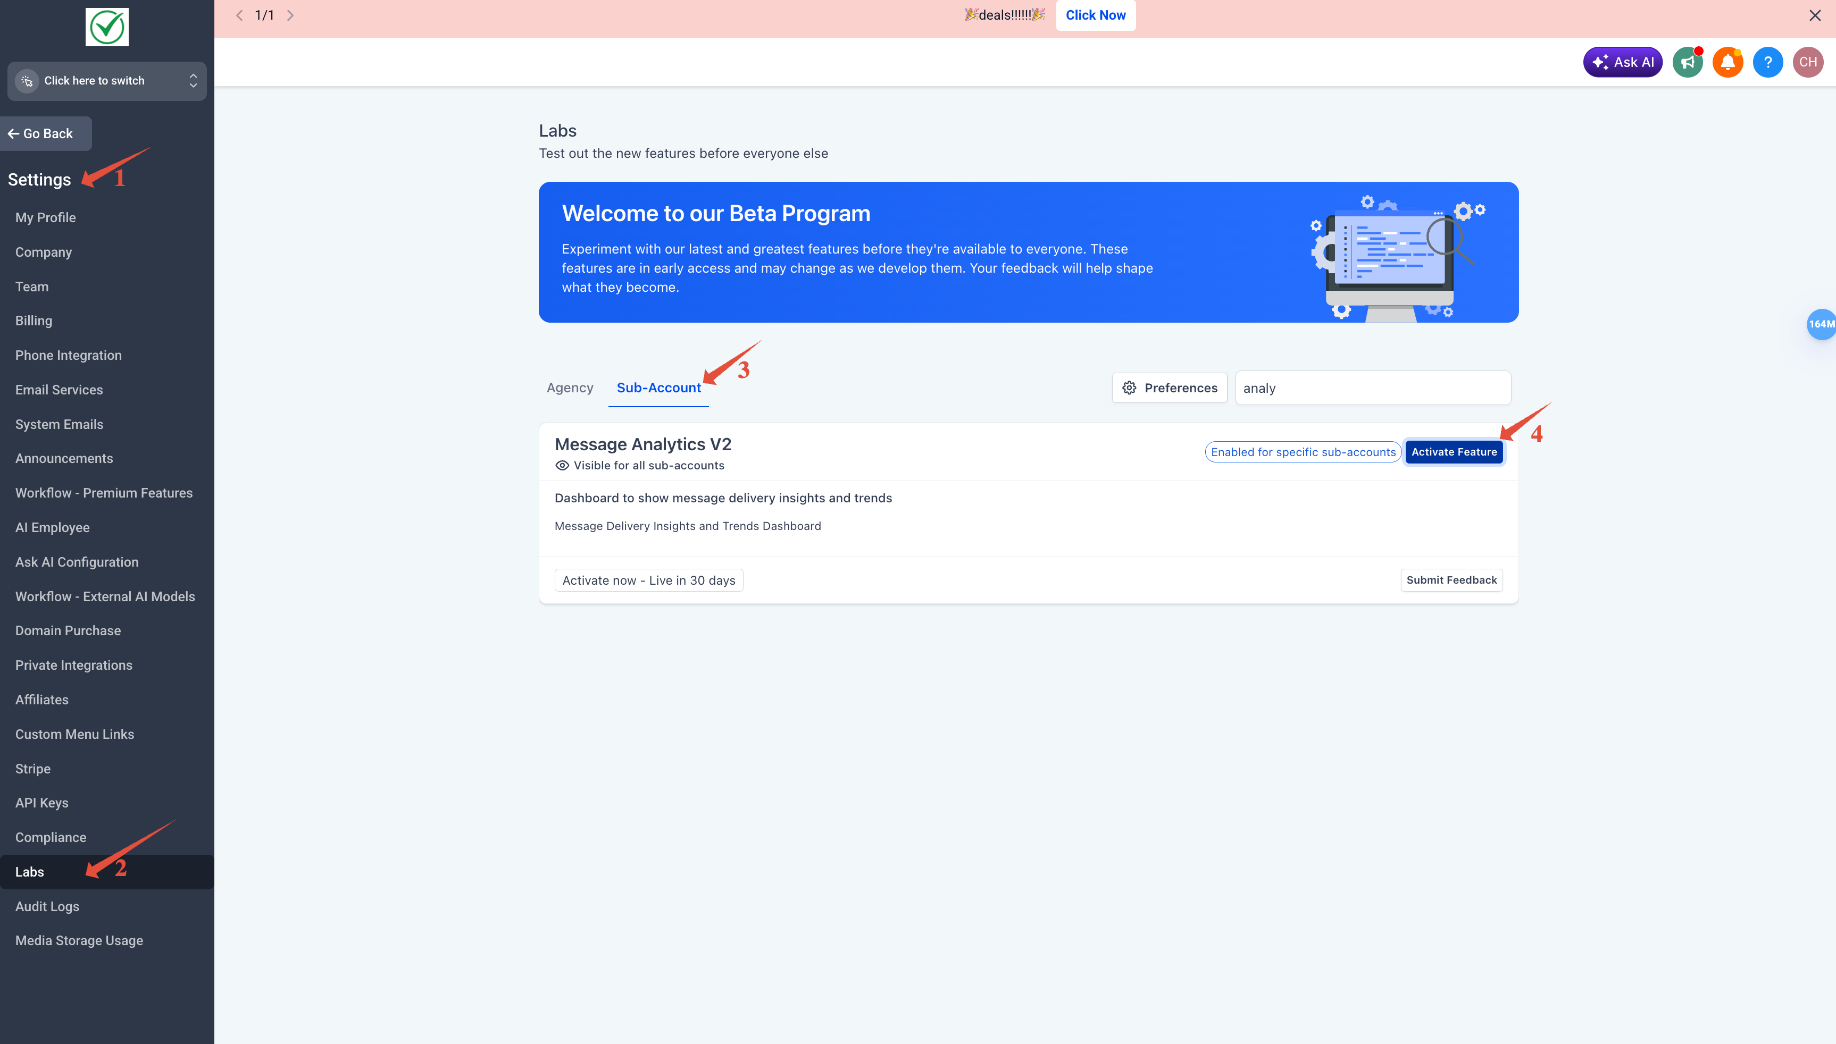Click the Activate now - Live in 30 days label

click(649, 581)
